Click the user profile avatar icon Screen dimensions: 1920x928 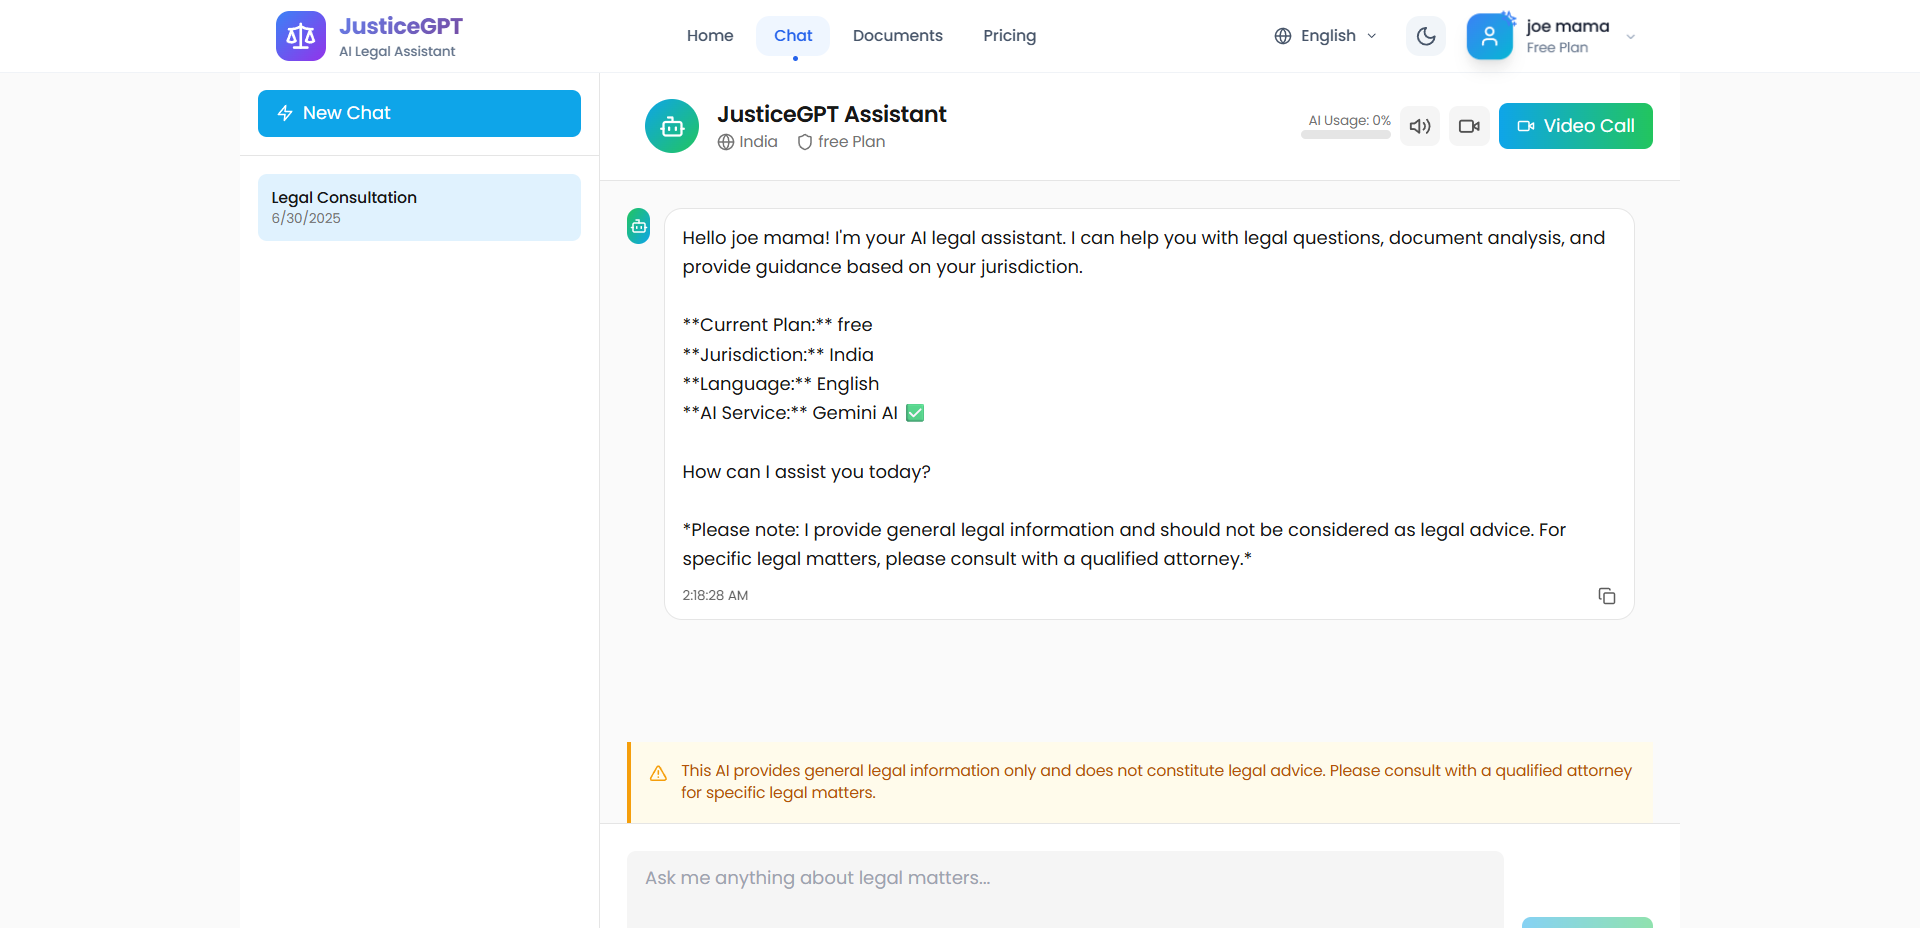click(x=1489, y=36)
